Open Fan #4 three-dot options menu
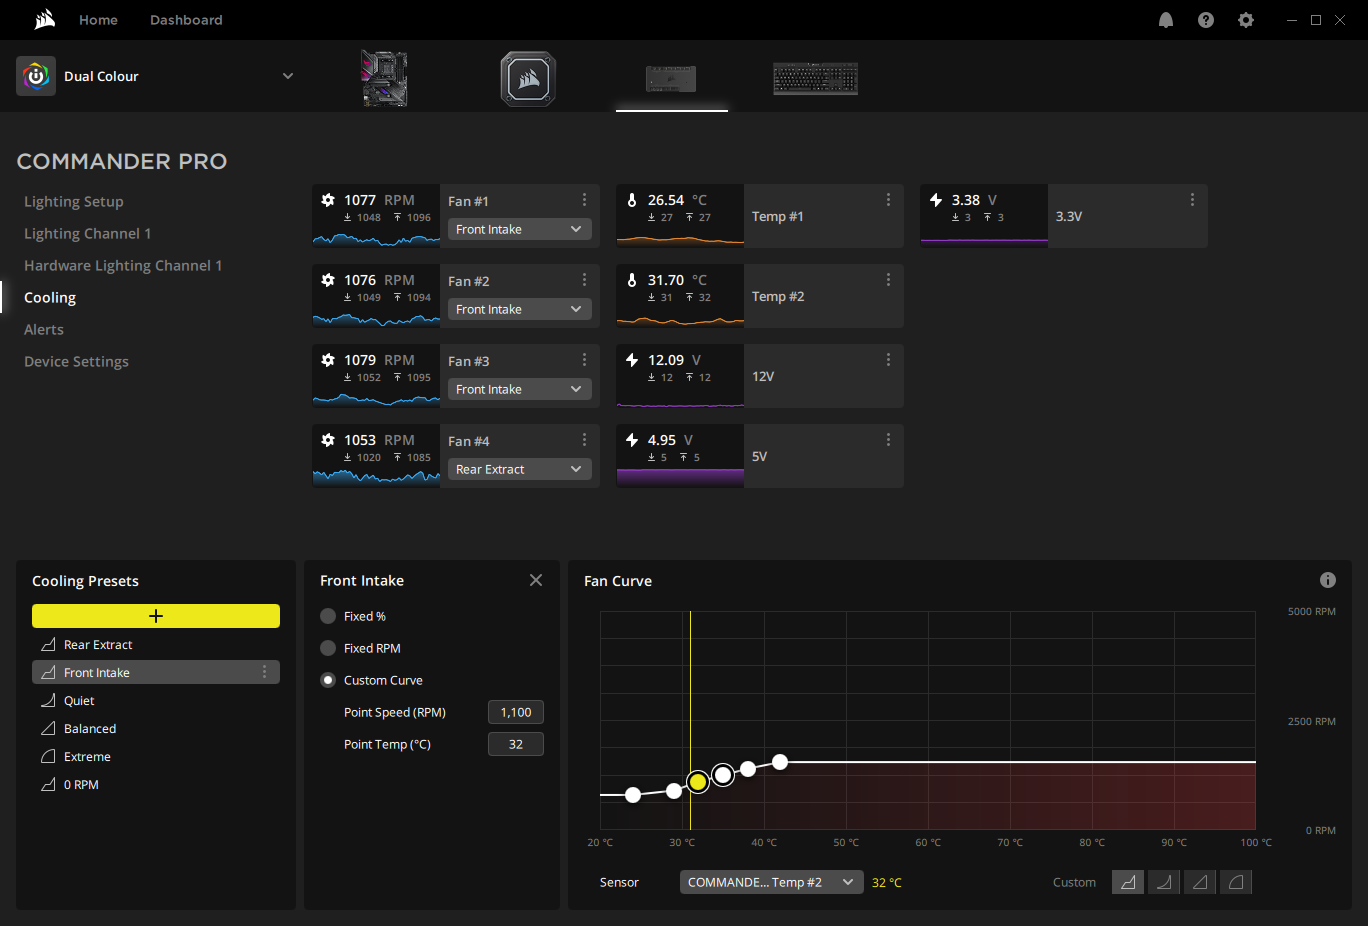This screenshot has height=926, width=1368. click(x=584, y=440)
